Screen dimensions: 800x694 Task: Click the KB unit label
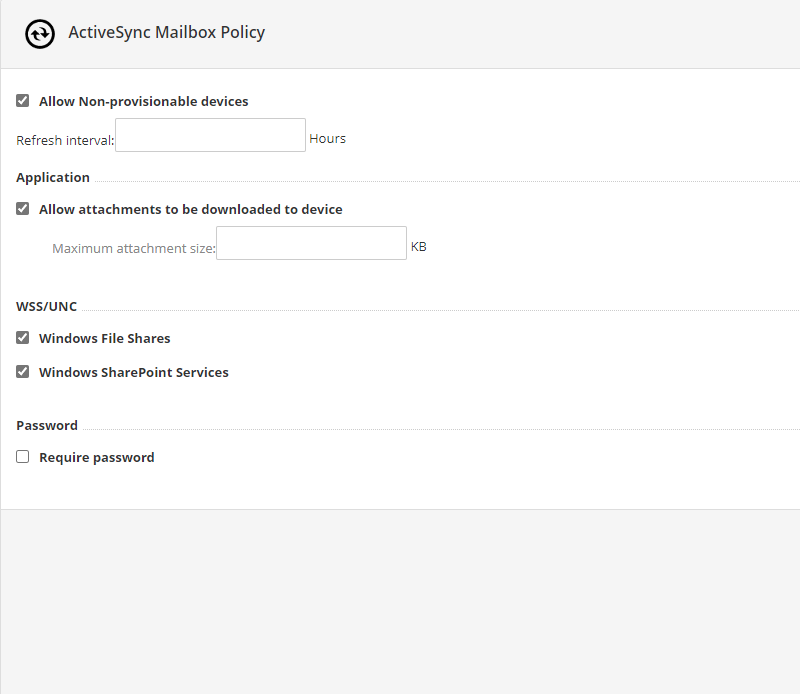click(x=419, y=247)
